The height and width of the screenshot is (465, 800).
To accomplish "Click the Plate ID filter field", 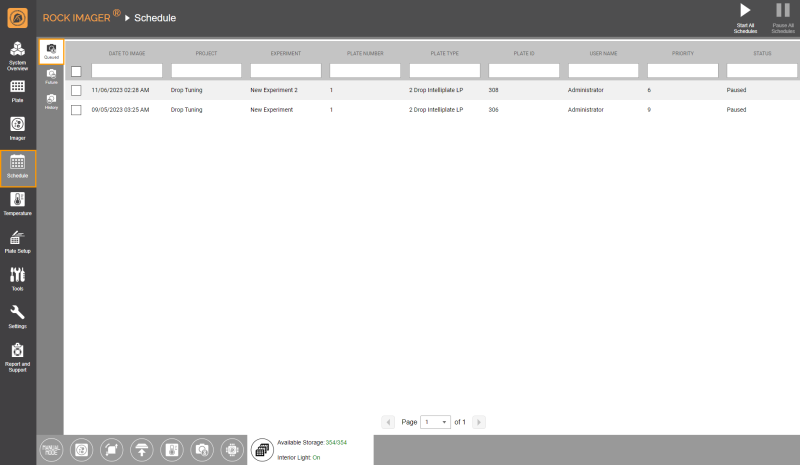I will point(524,70).
